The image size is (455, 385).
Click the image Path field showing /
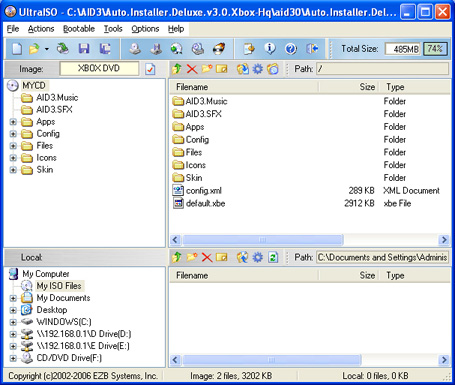[382, 69]
